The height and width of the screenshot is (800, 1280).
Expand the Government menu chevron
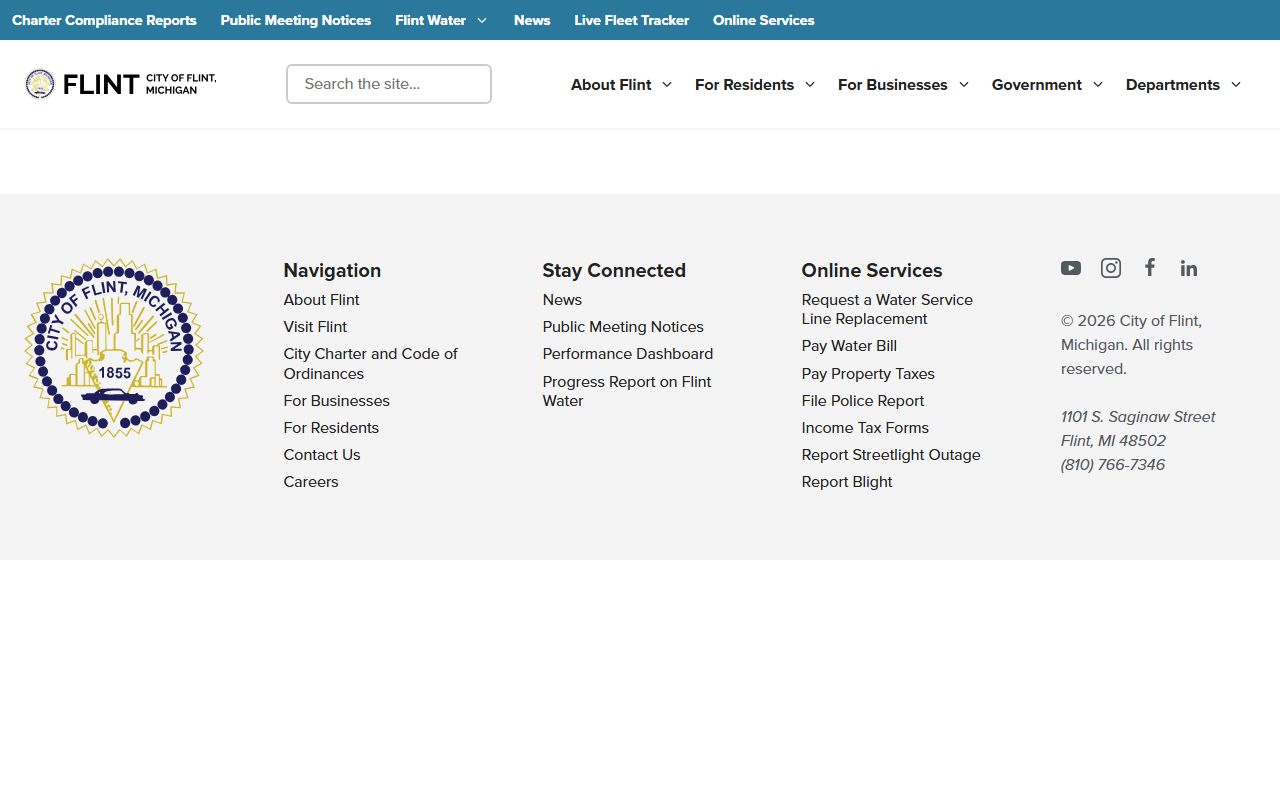tap(1098, 84)
